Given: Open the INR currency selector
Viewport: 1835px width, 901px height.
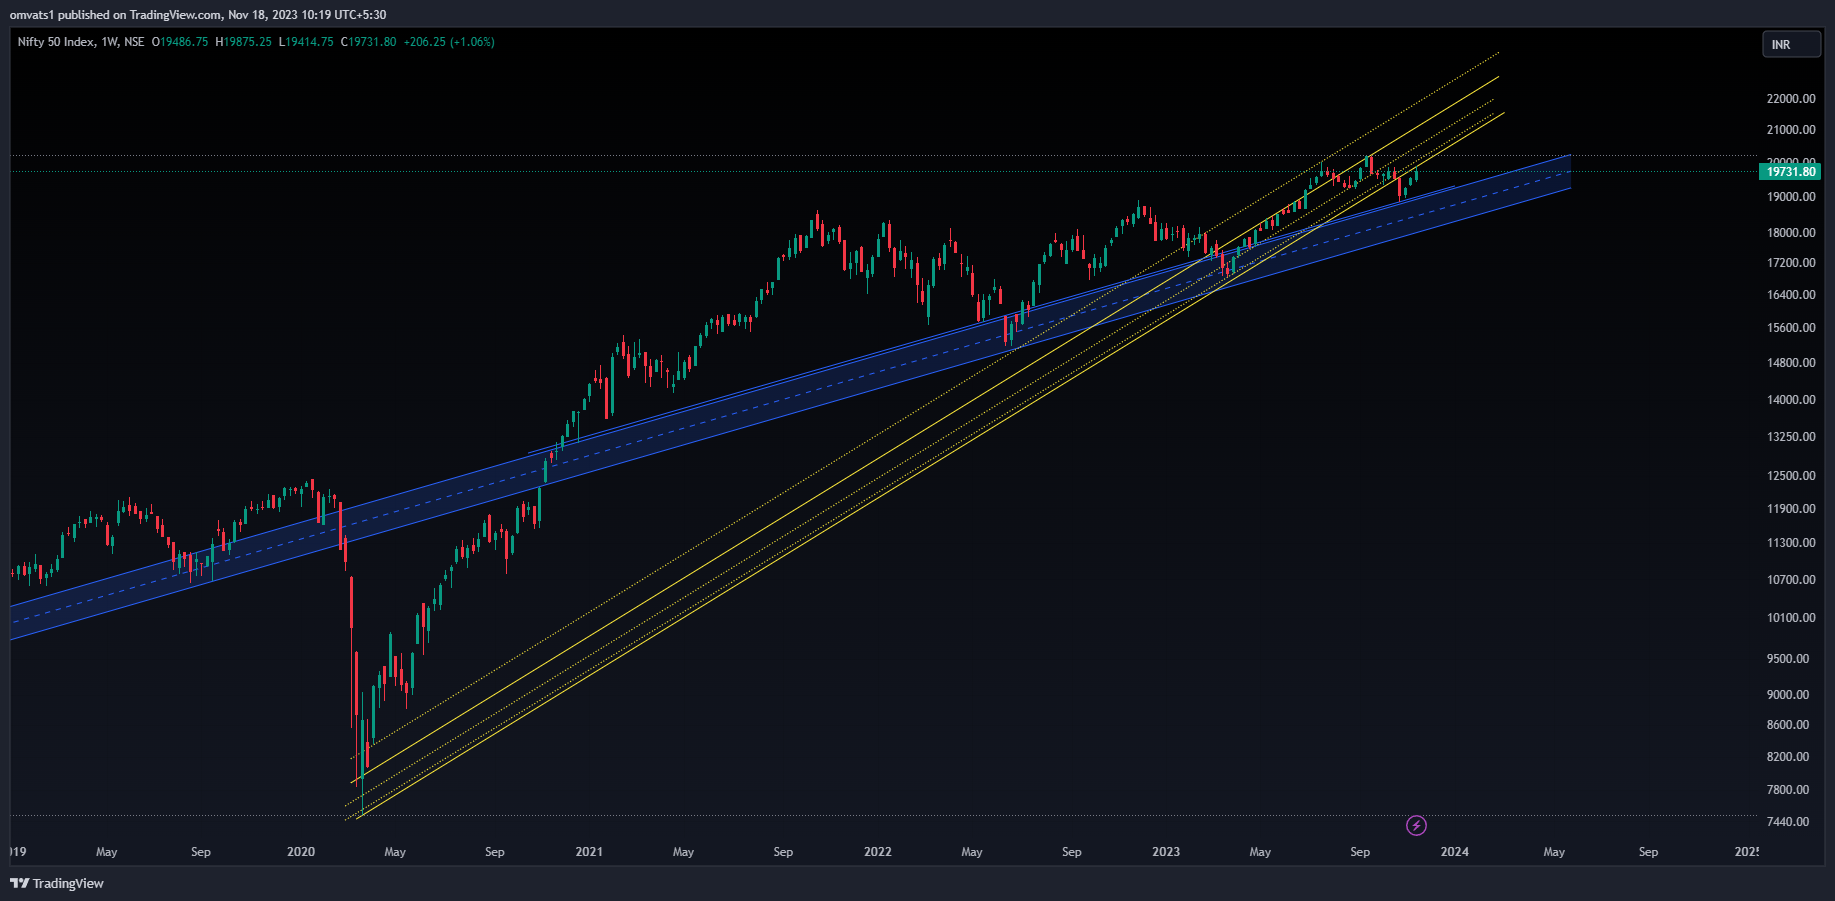Looking at the screenshot, I should pos(1791,45).
